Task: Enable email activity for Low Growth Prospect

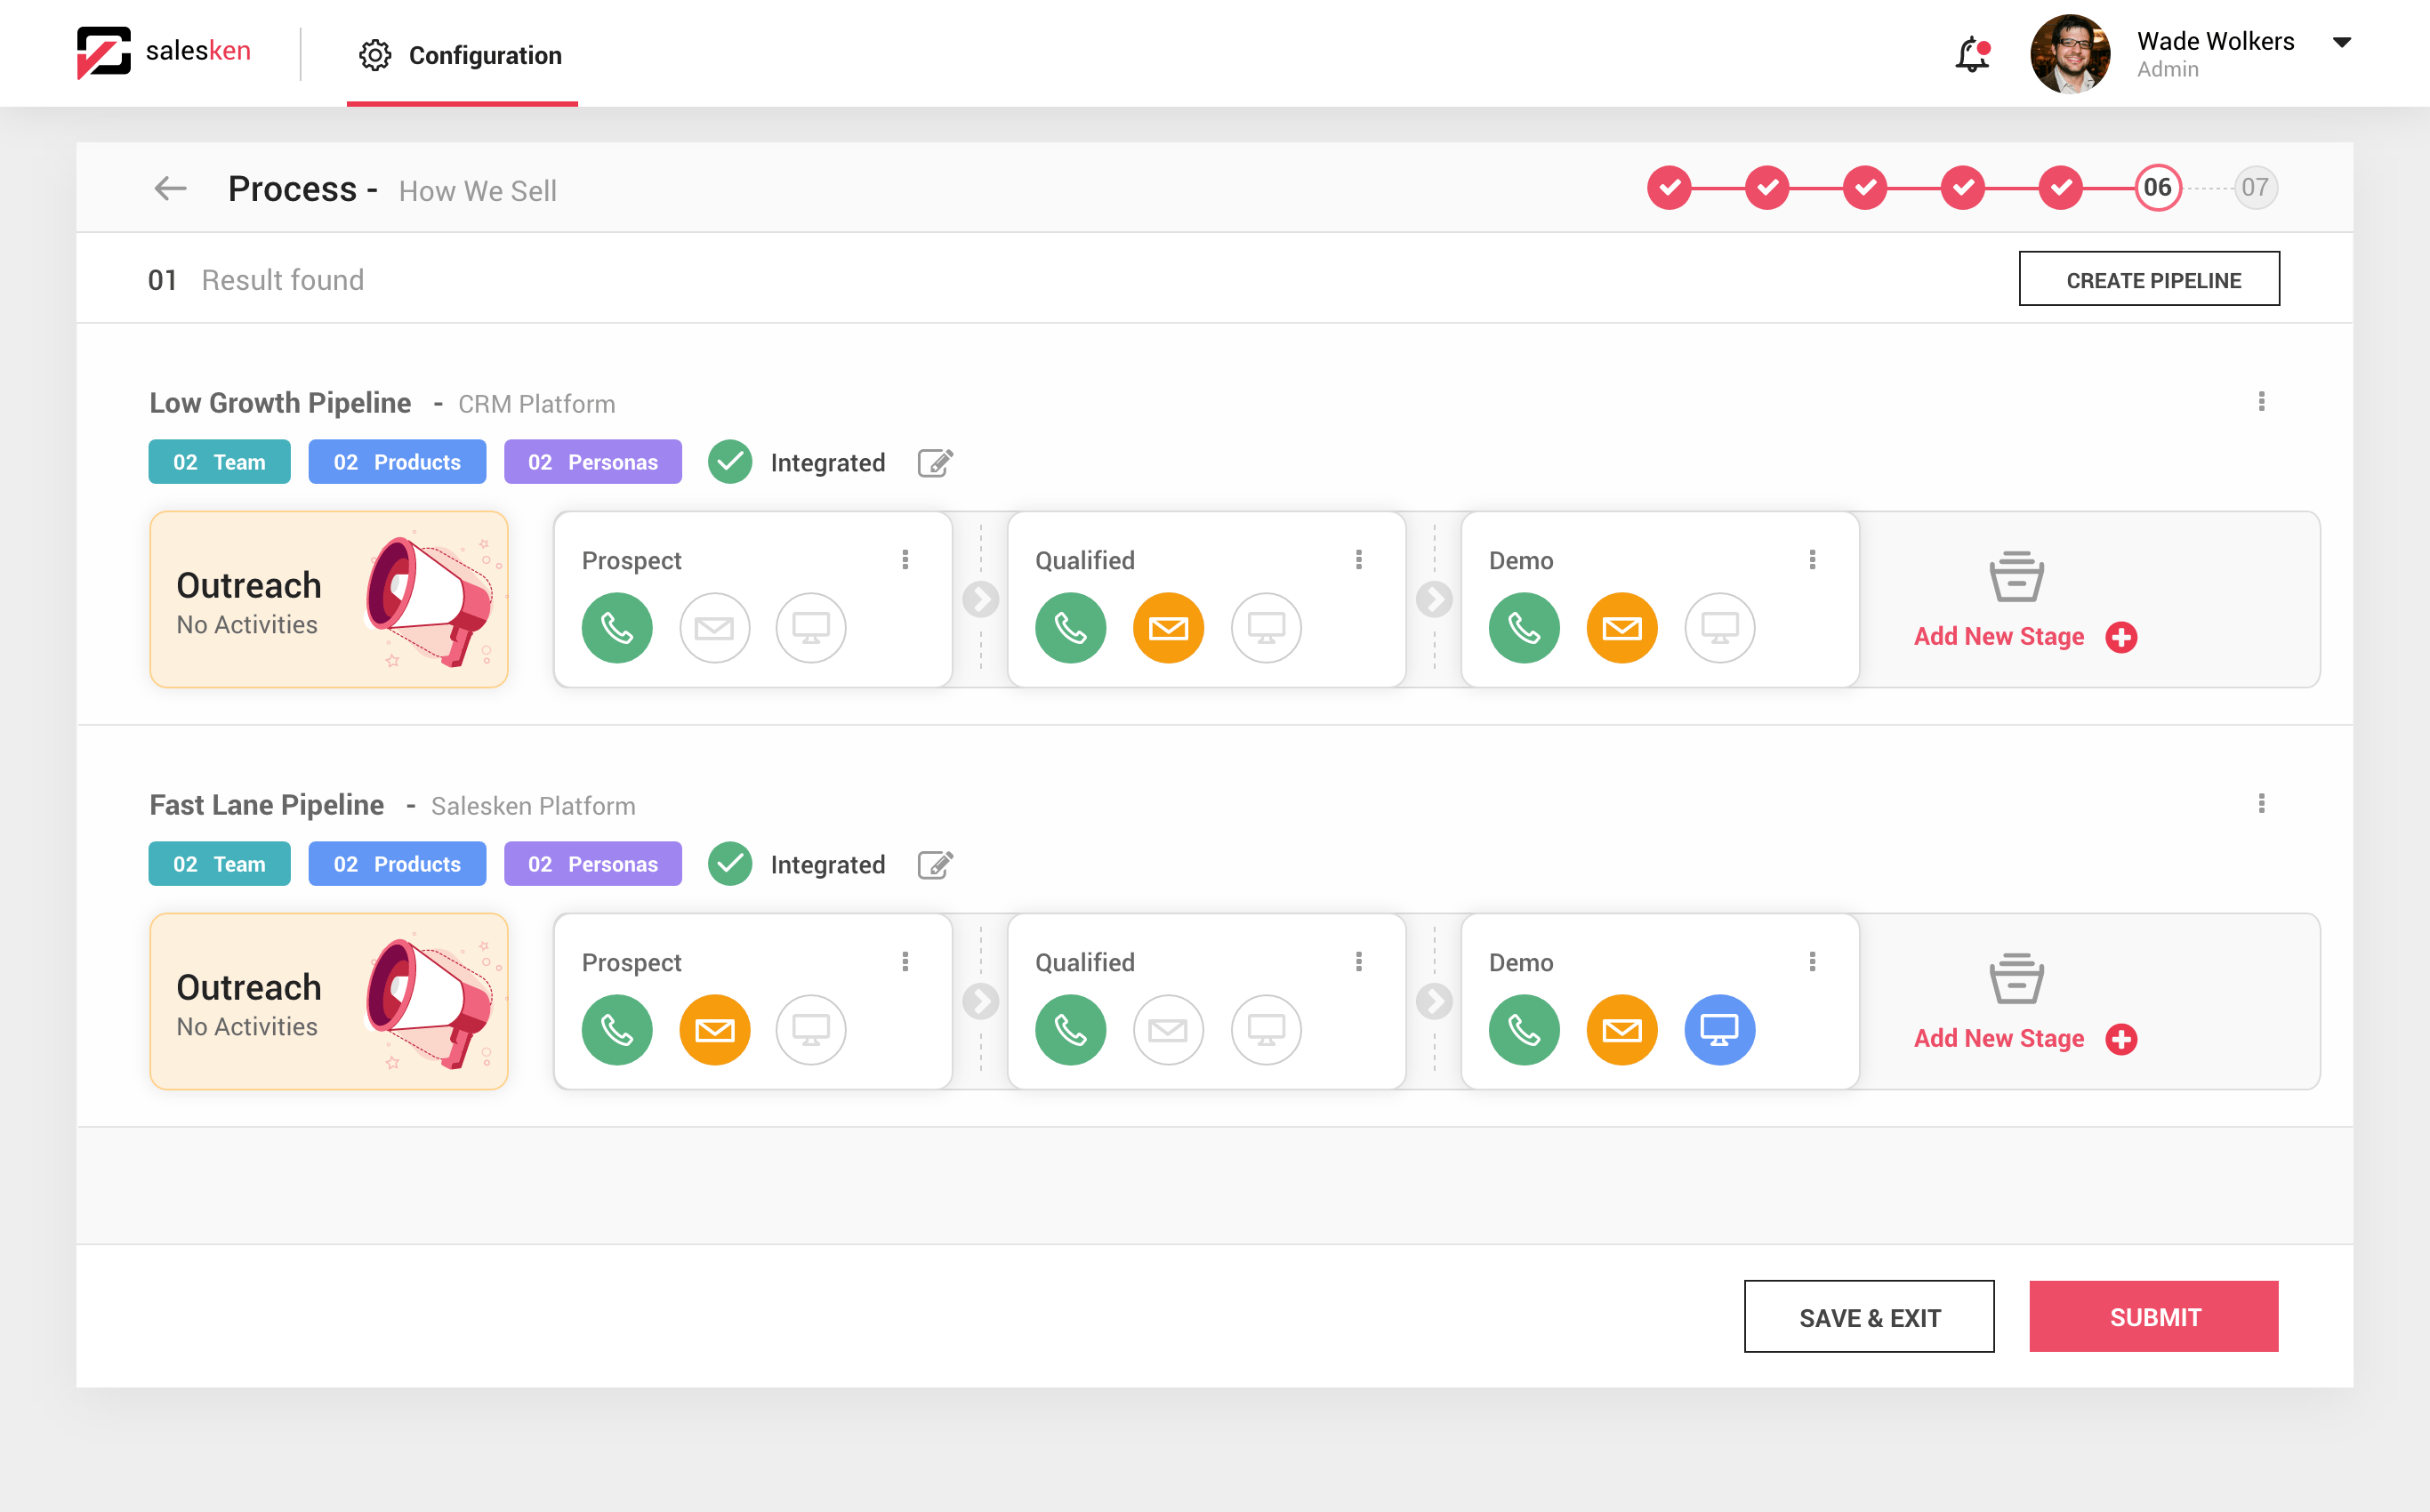Action: 714,628
